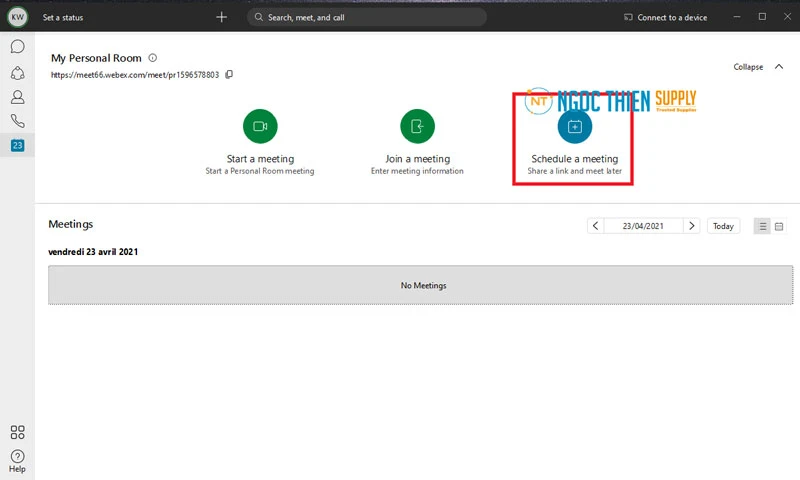Maximize the Webex window
The image size is (800, 480).
pos(762,17)
